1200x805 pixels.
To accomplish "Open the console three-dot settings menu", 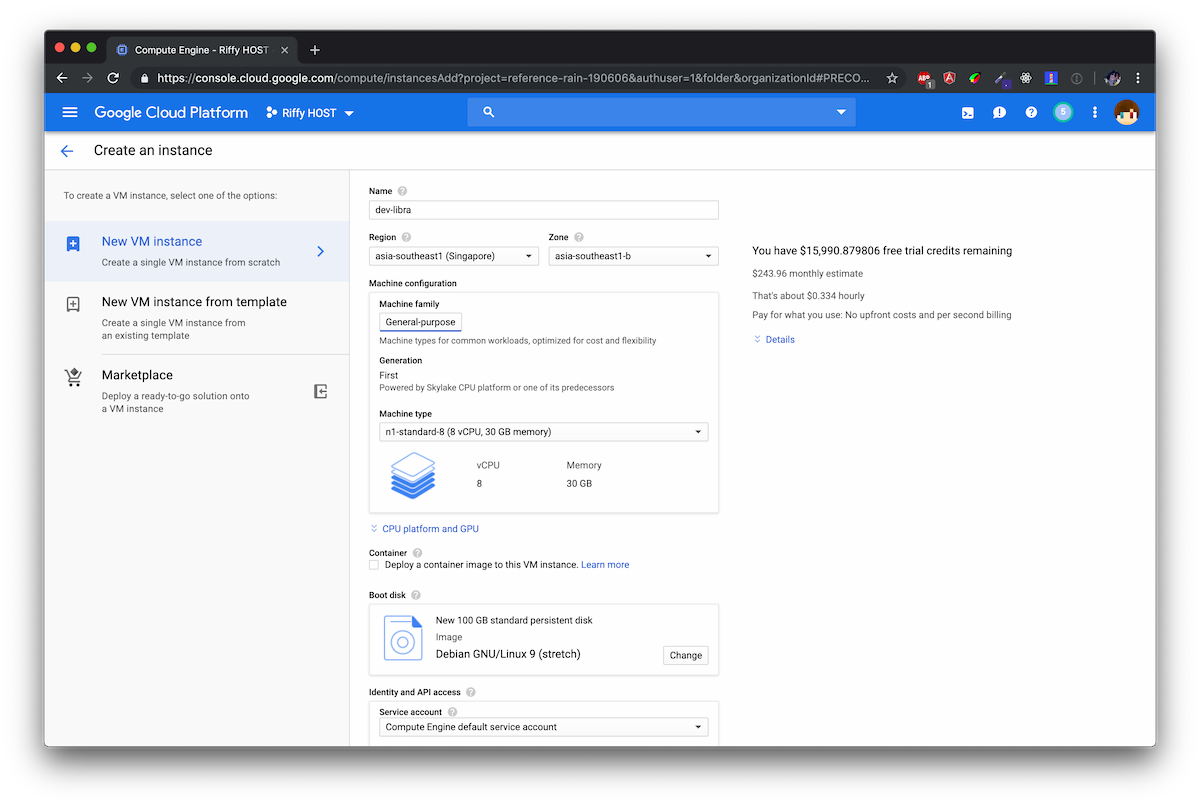I will 1095,113.
